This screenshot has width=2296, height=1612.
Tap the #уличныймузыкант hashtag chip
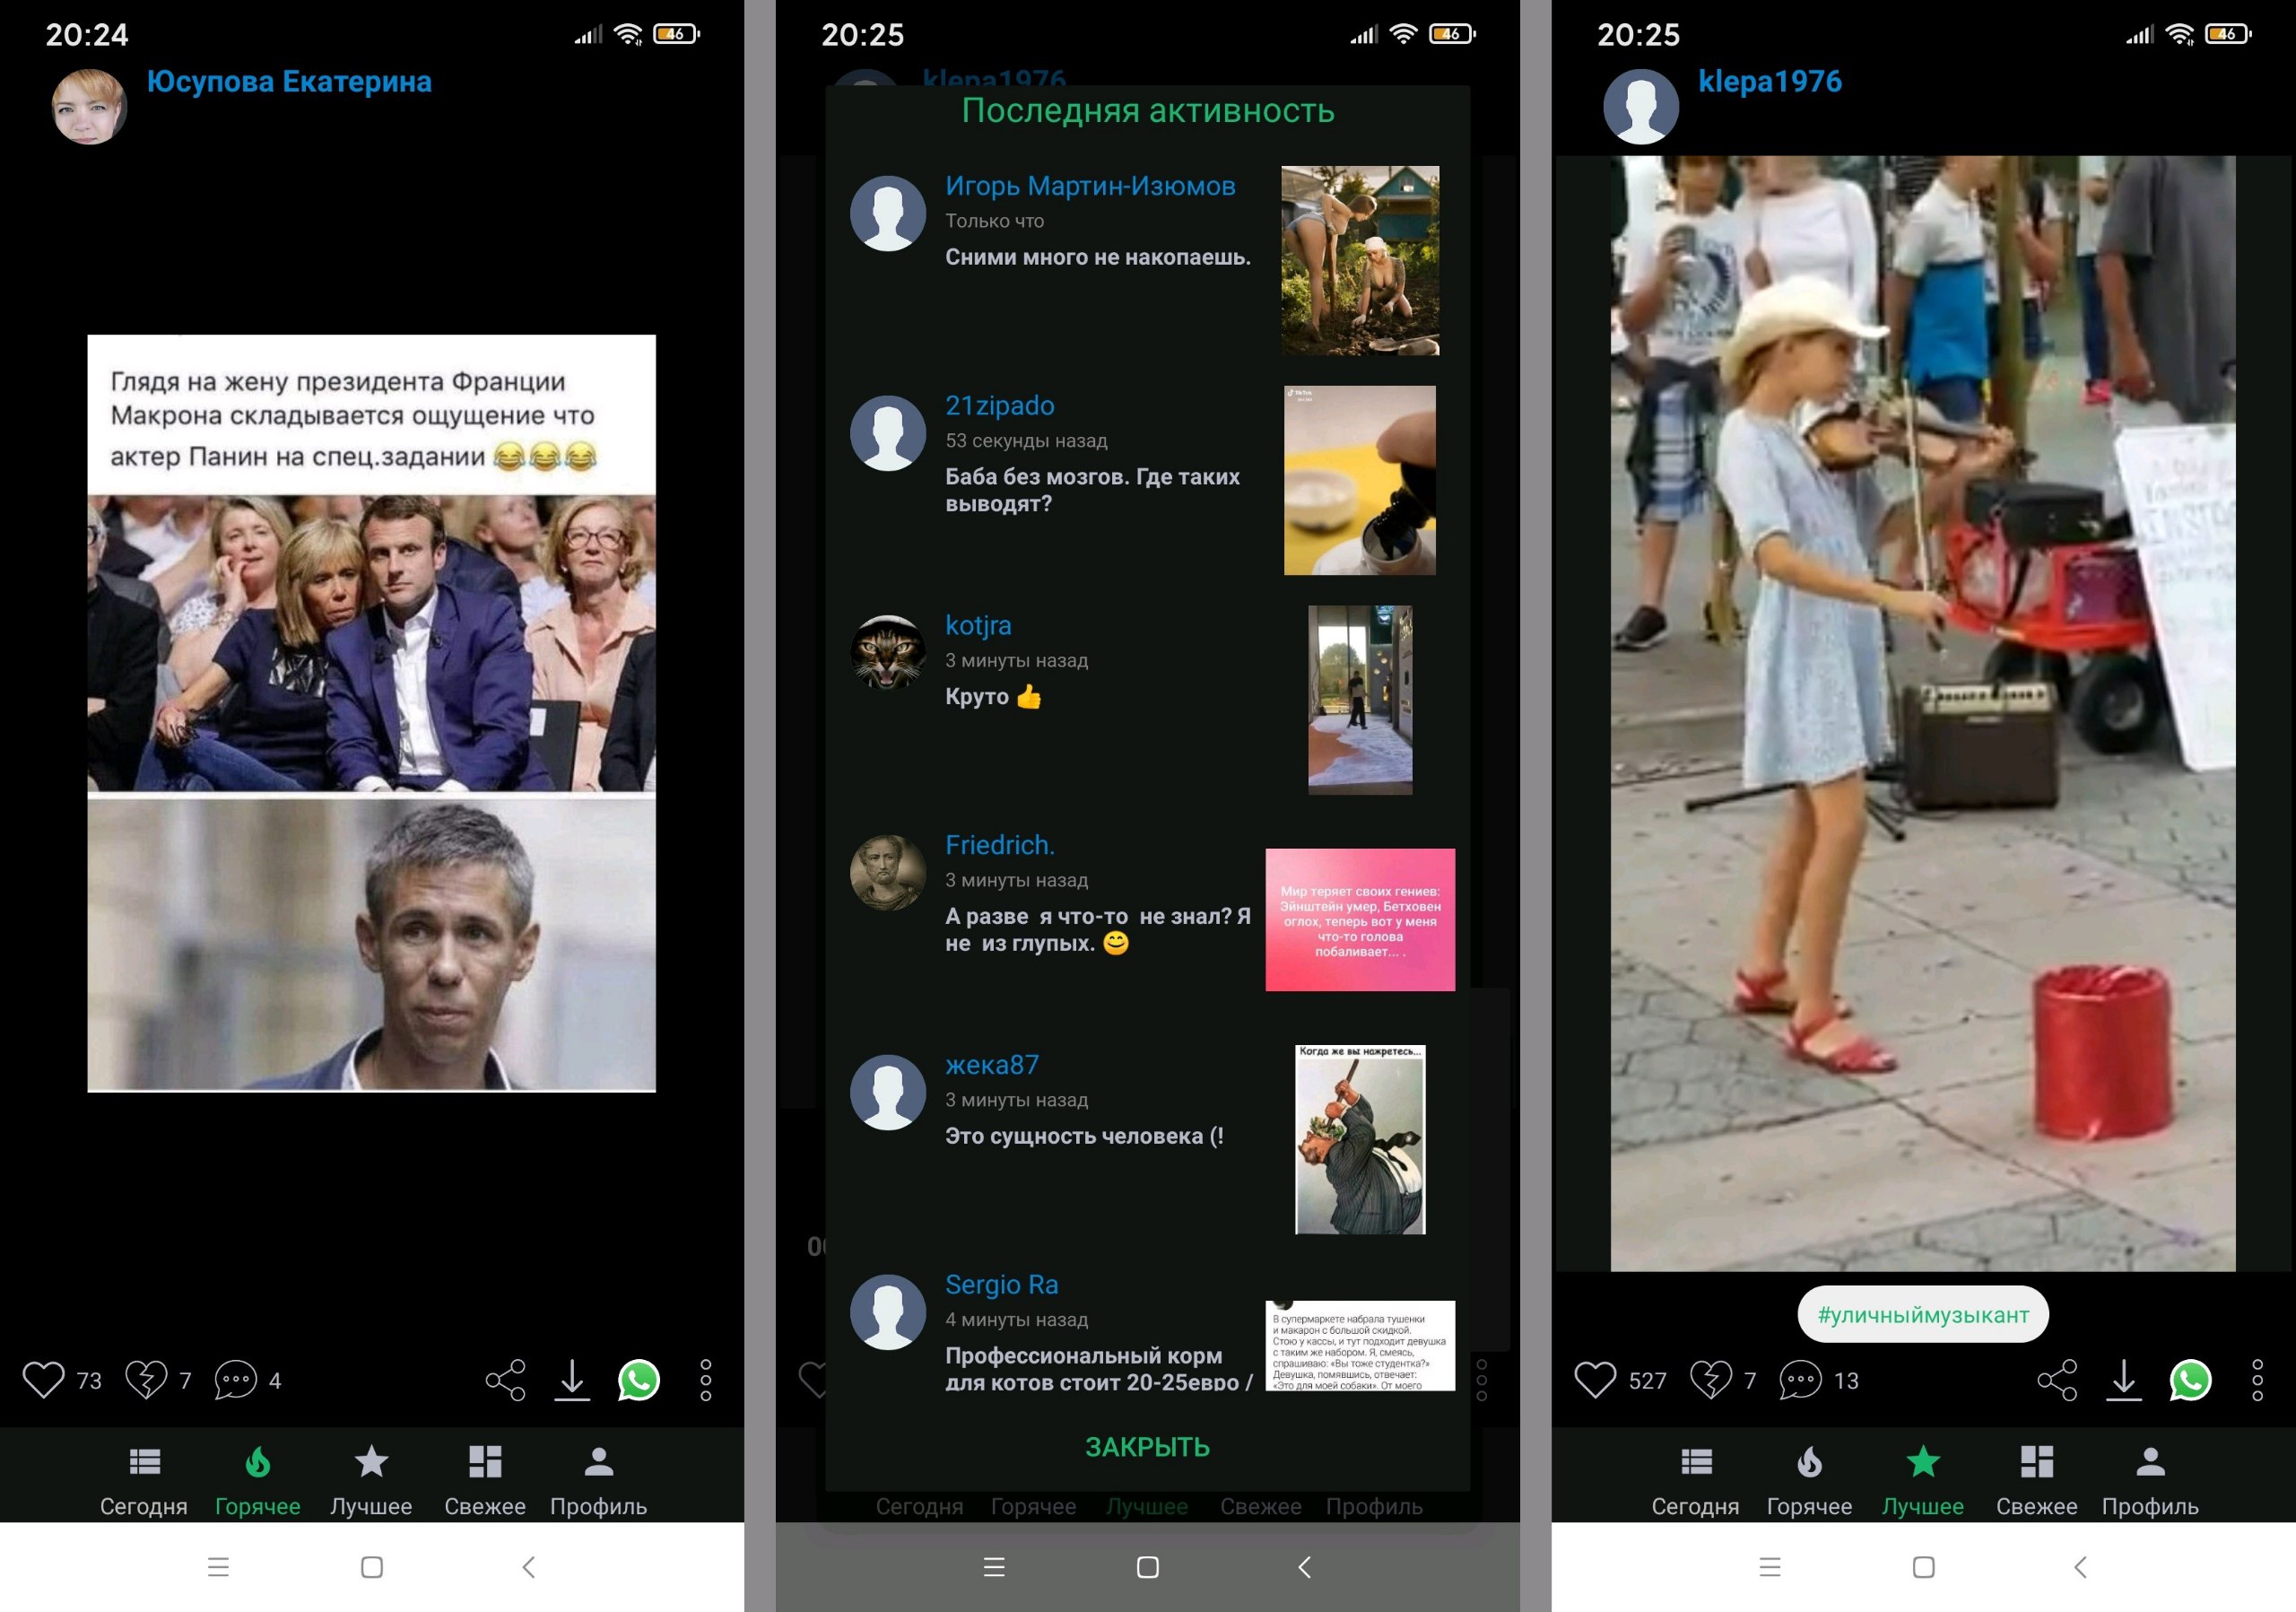[1922, 1314]
